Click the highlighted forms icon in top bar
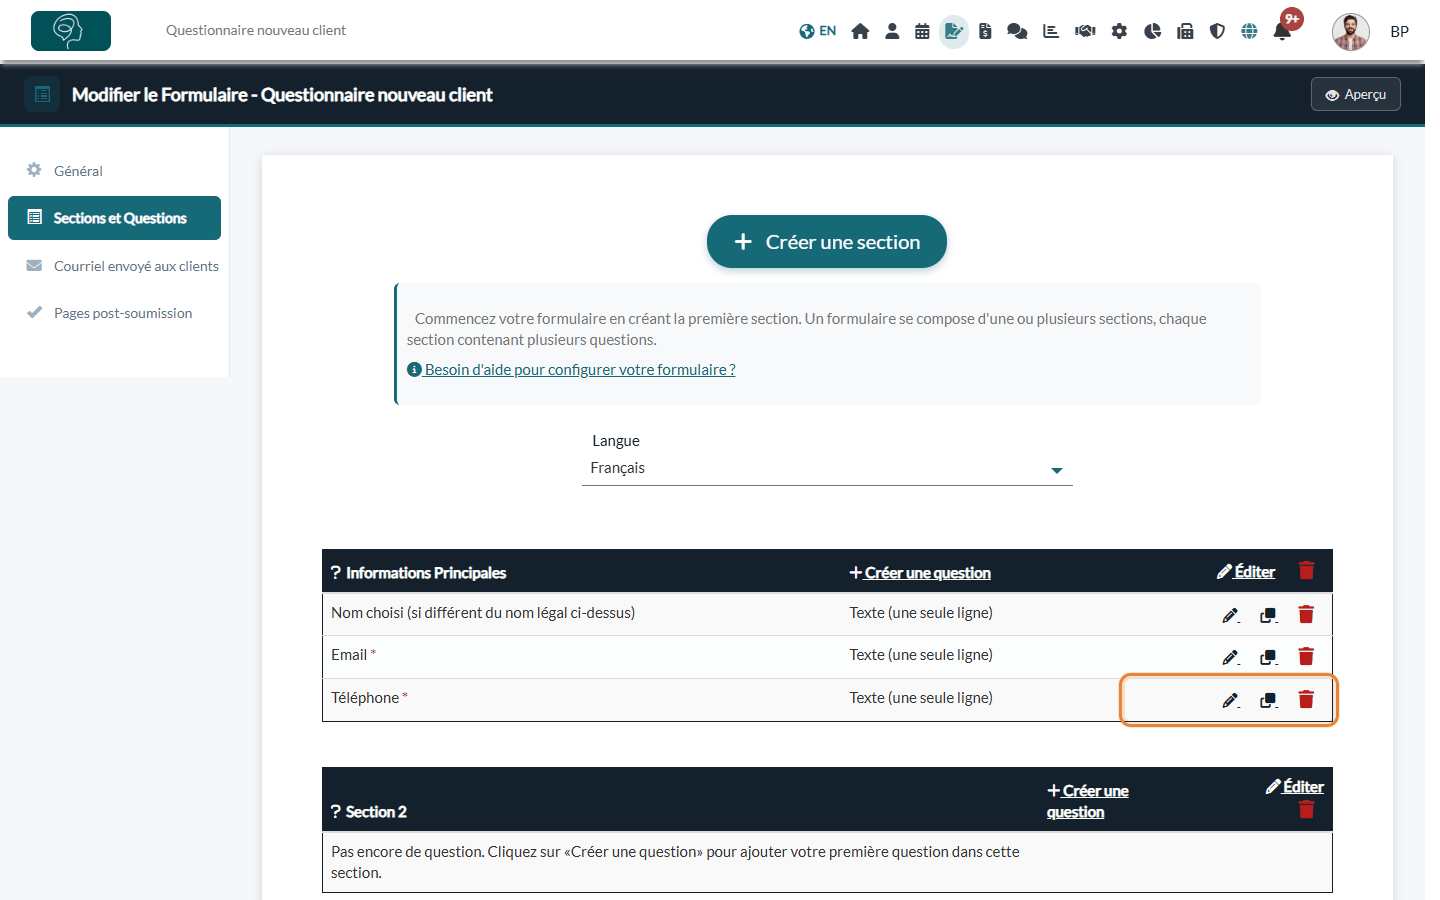Viewport: 1440px width, 900px height. (x=954, y=31)
